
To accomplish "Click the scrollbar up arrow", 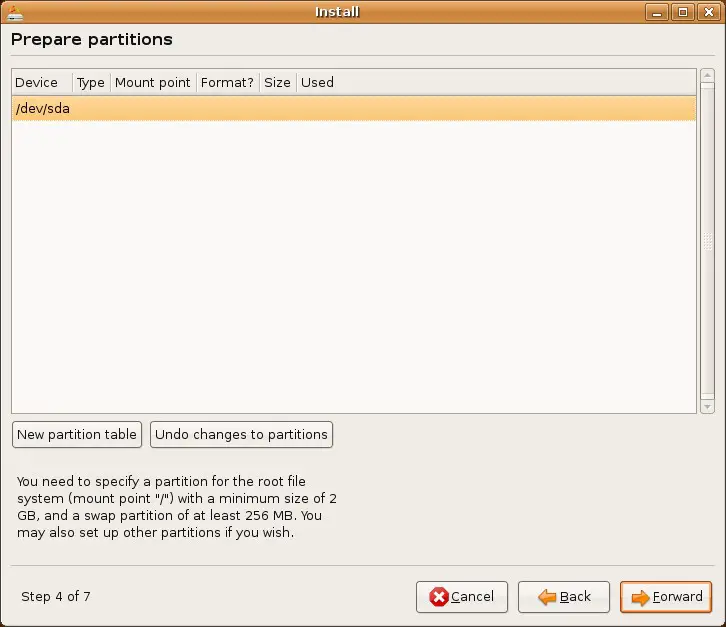I will point(707,75).
